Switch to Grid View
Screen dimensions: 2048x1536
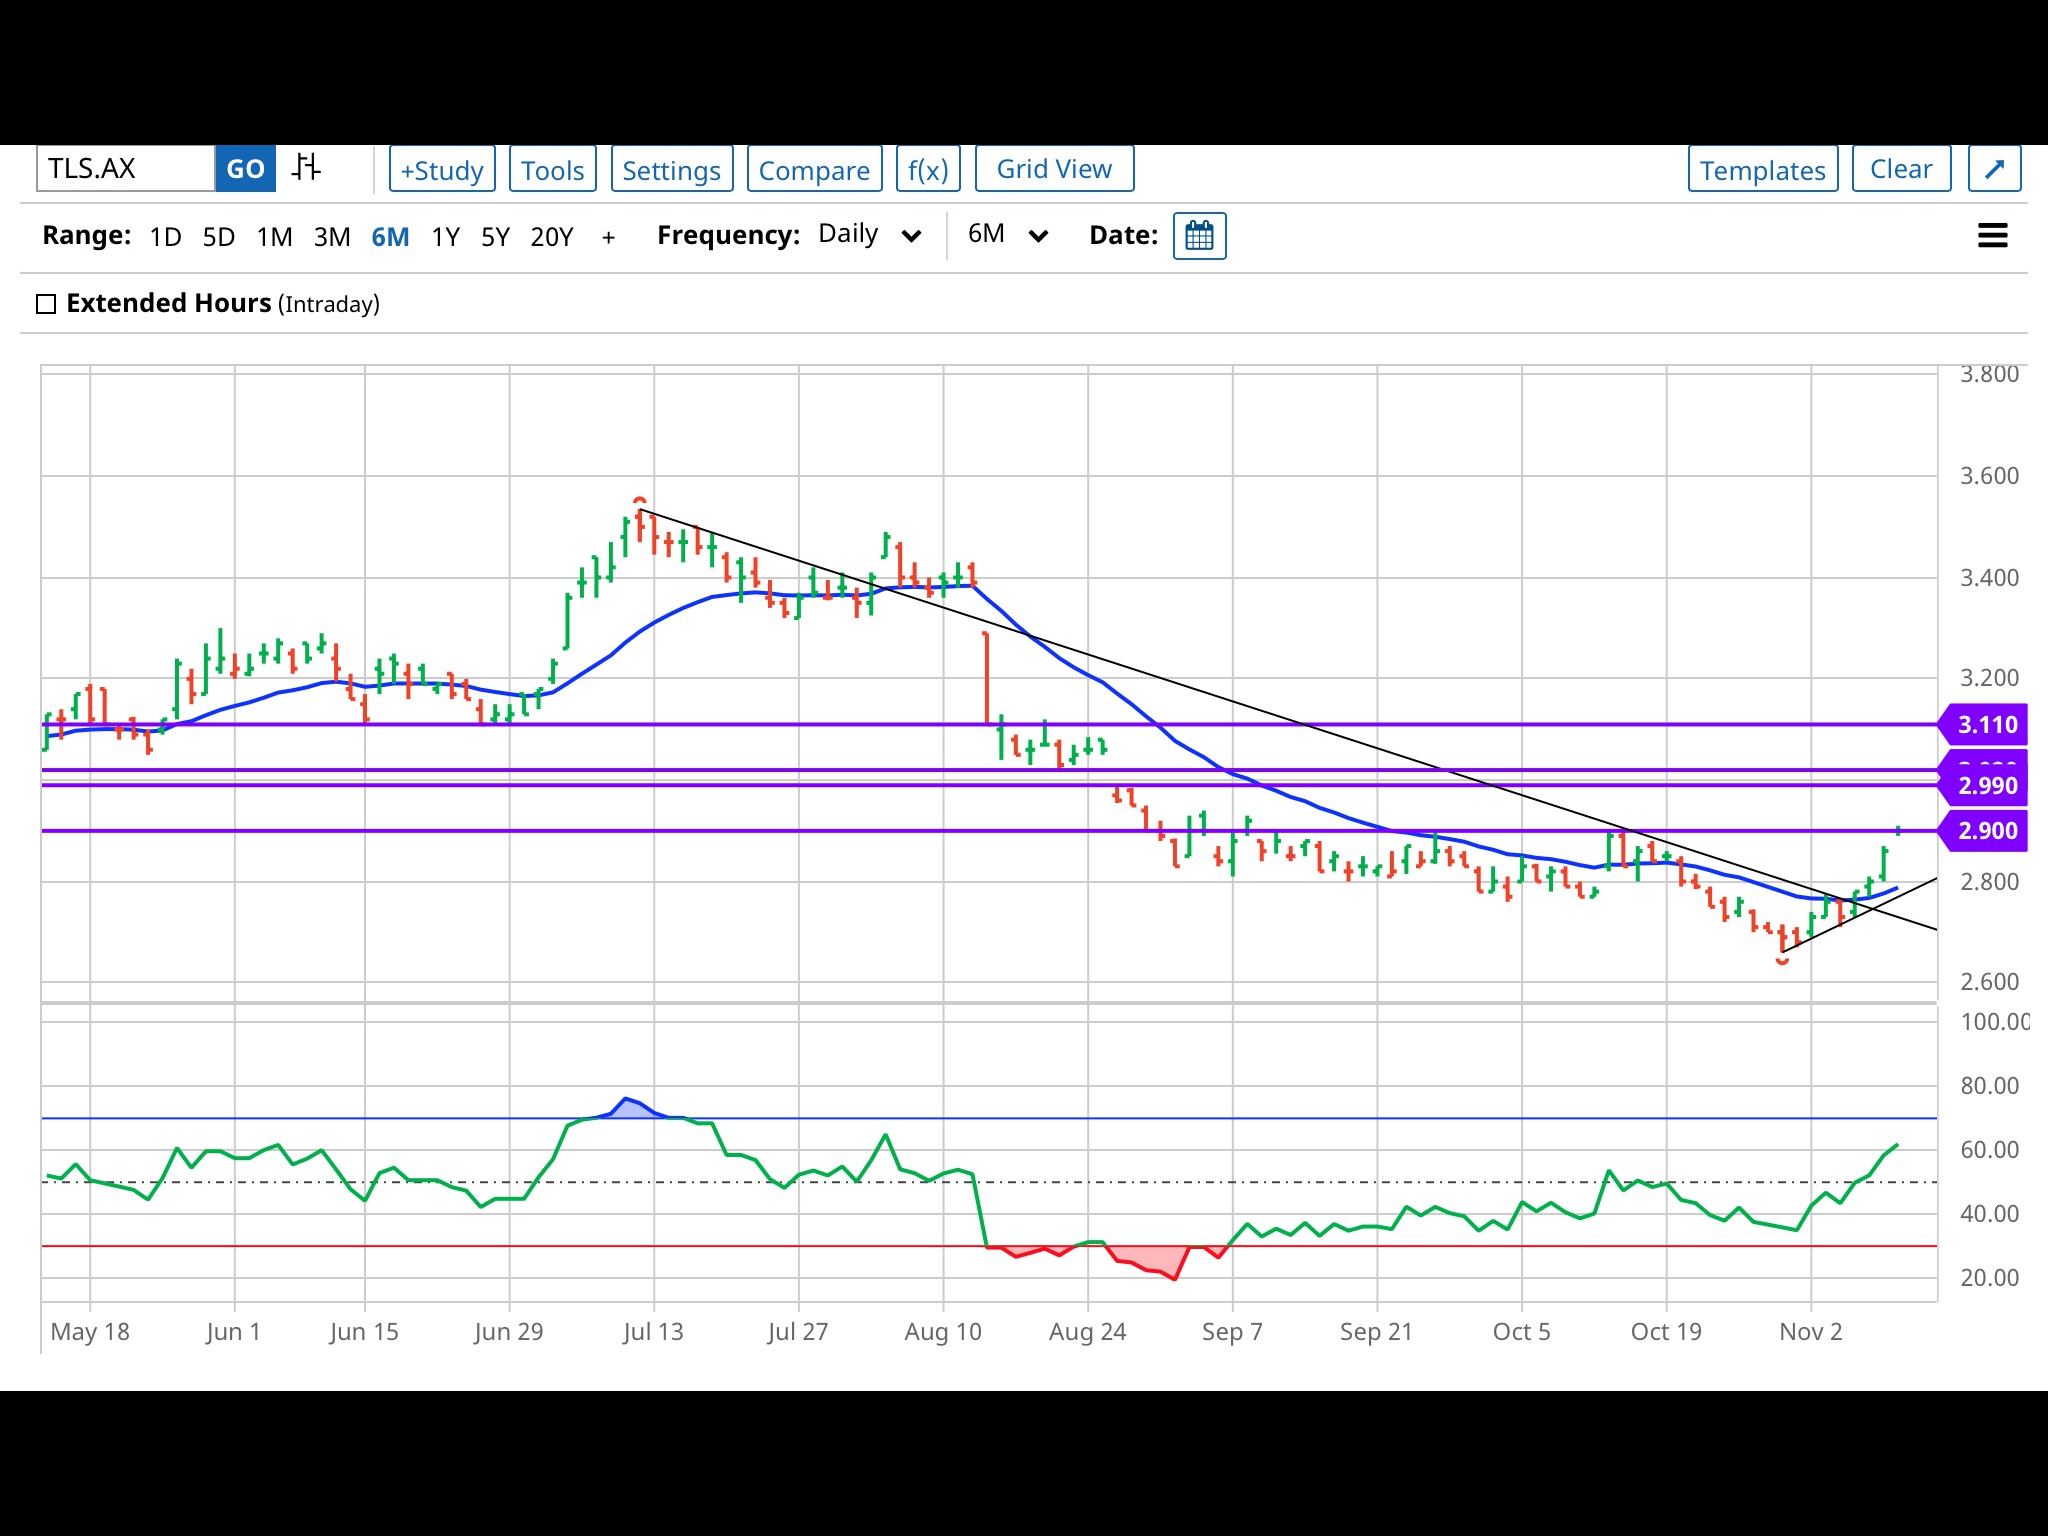coord(1054,168)
